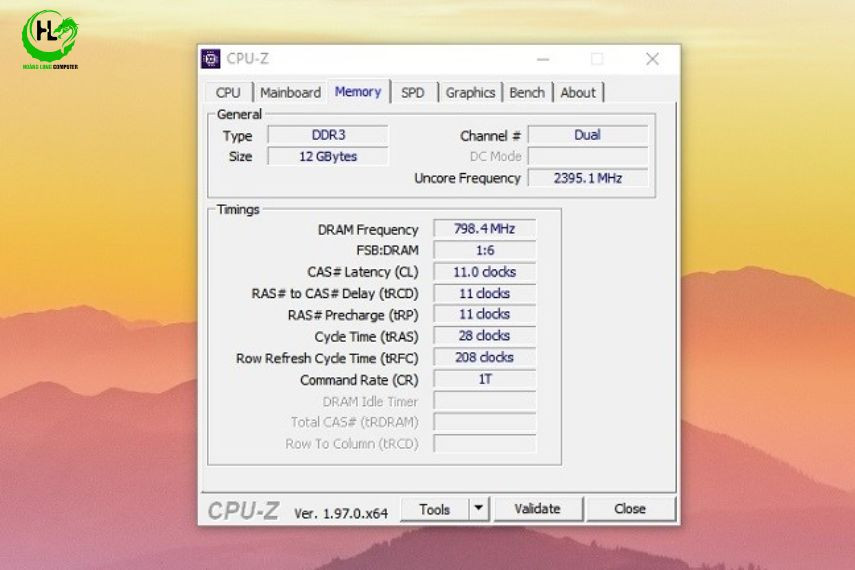Click the CPU-Z logo text in footer
This screenshot has width=855, height=570.
coord(243,511)
